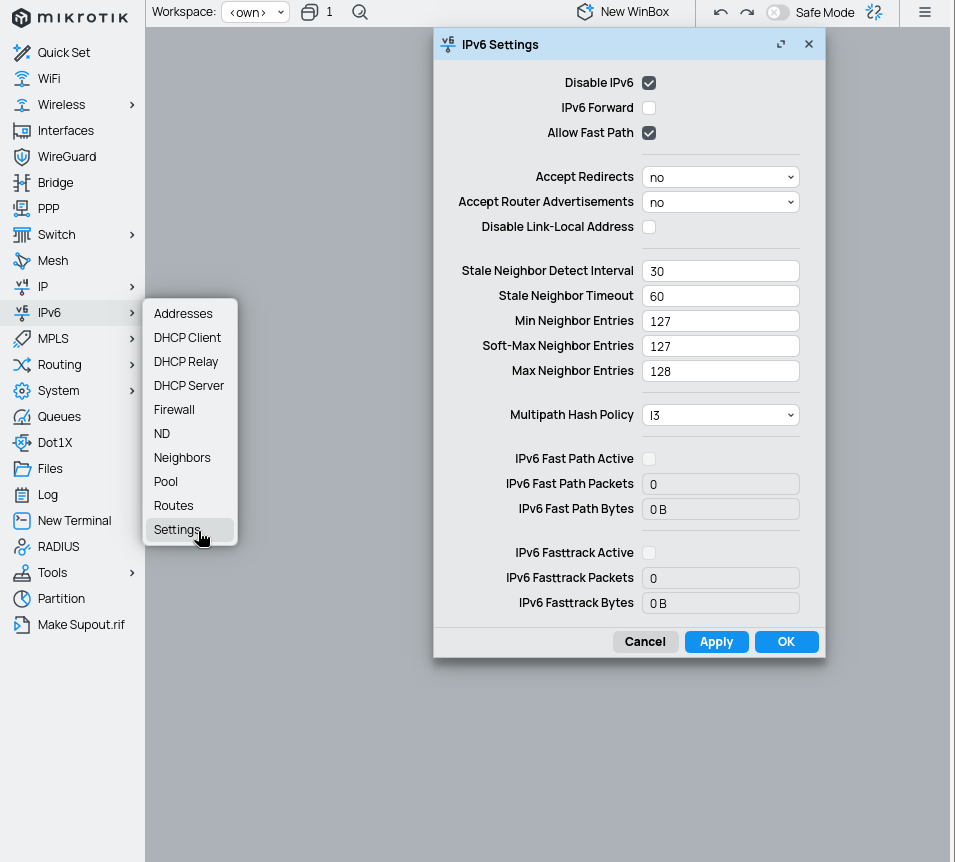This screenshot has height=862, width=955.
Task: Click the Make Supout.rif icon
Action: [22, 625]
